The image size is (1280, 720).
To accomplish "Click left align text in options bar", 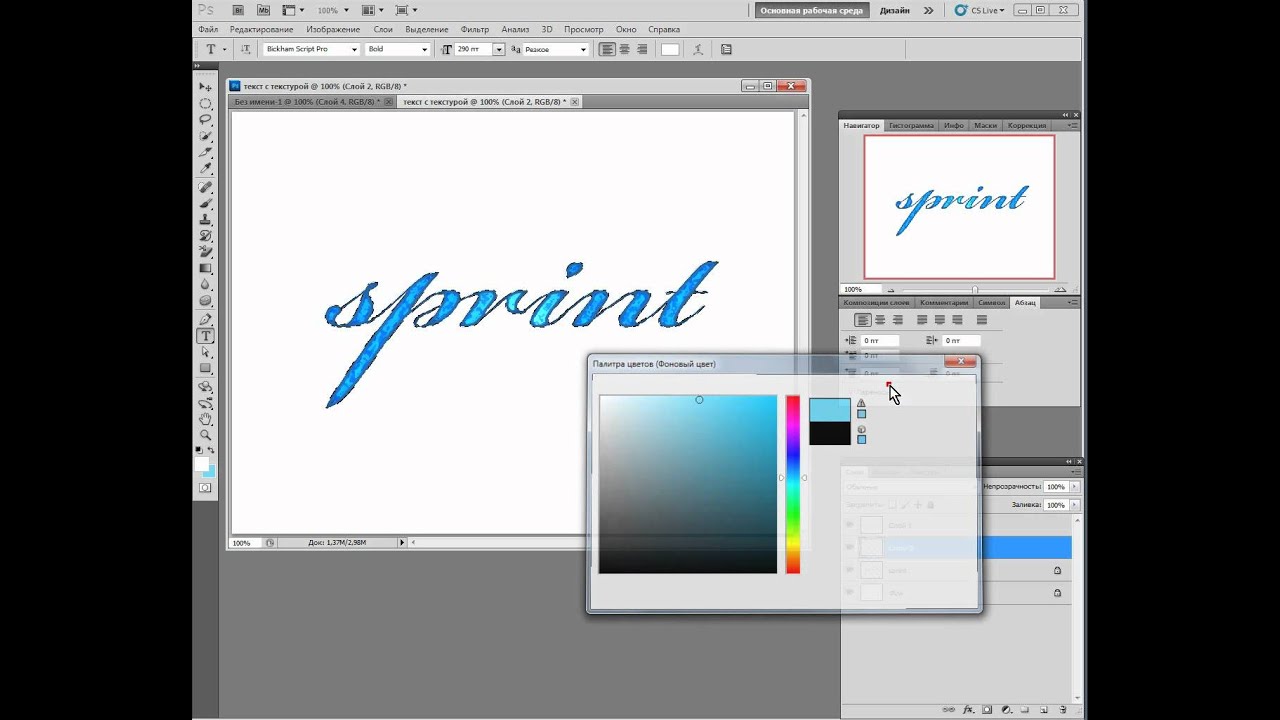I will pyautogui.click(x=607, y=49).
